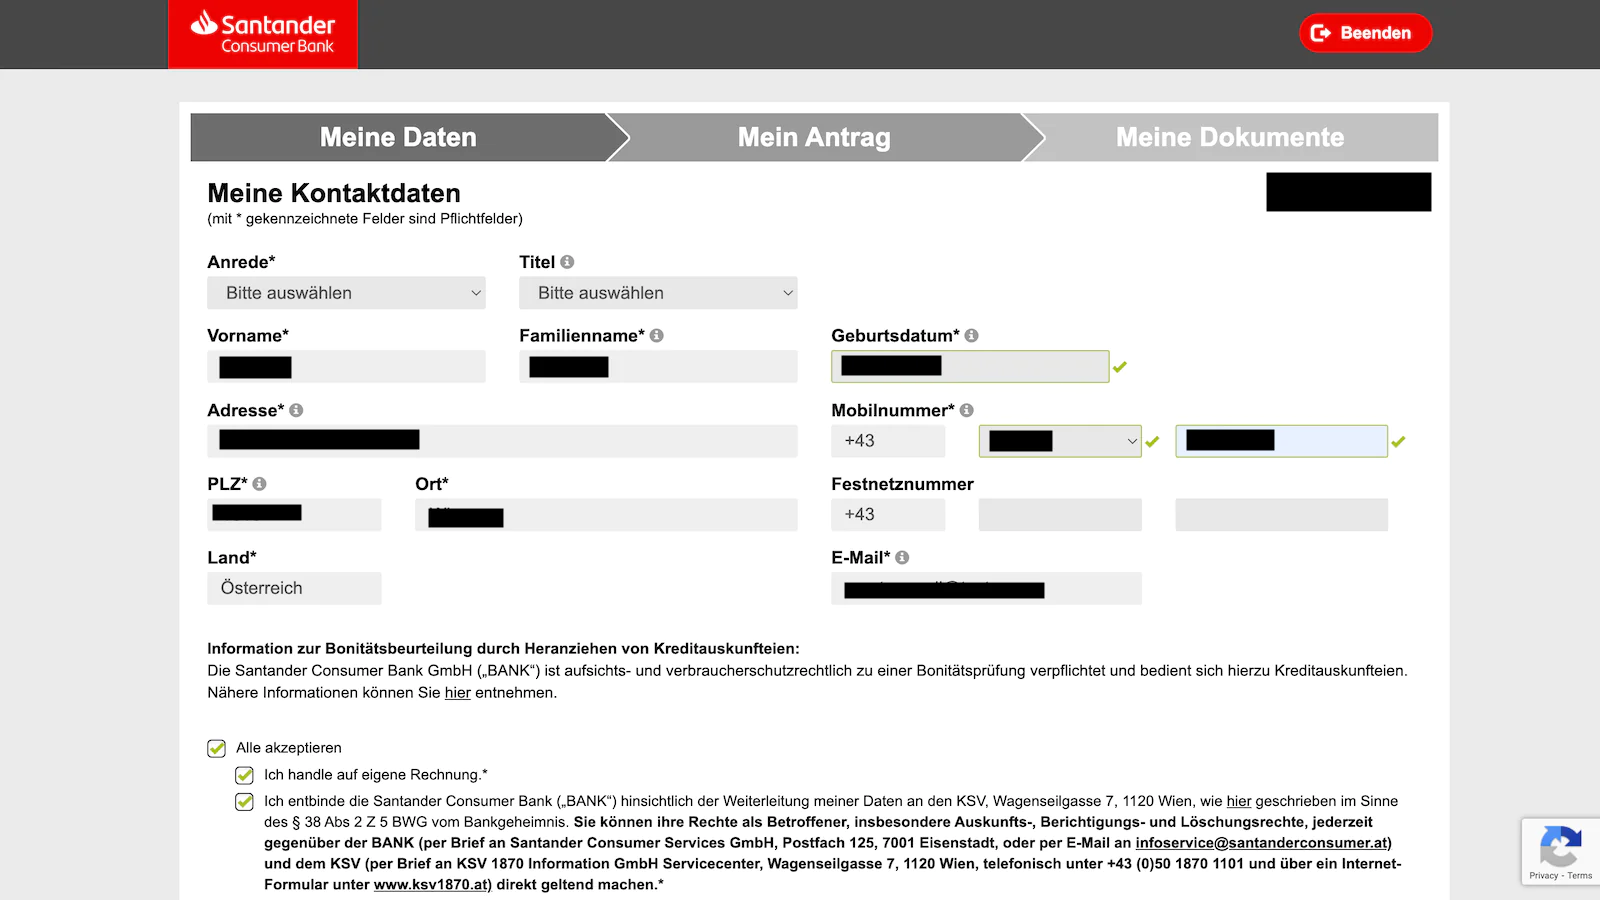This screenshot has height=900, width=1600.
Task: Click the Festnetznummer country code +43 field
Action: click(x=888, y=515)
